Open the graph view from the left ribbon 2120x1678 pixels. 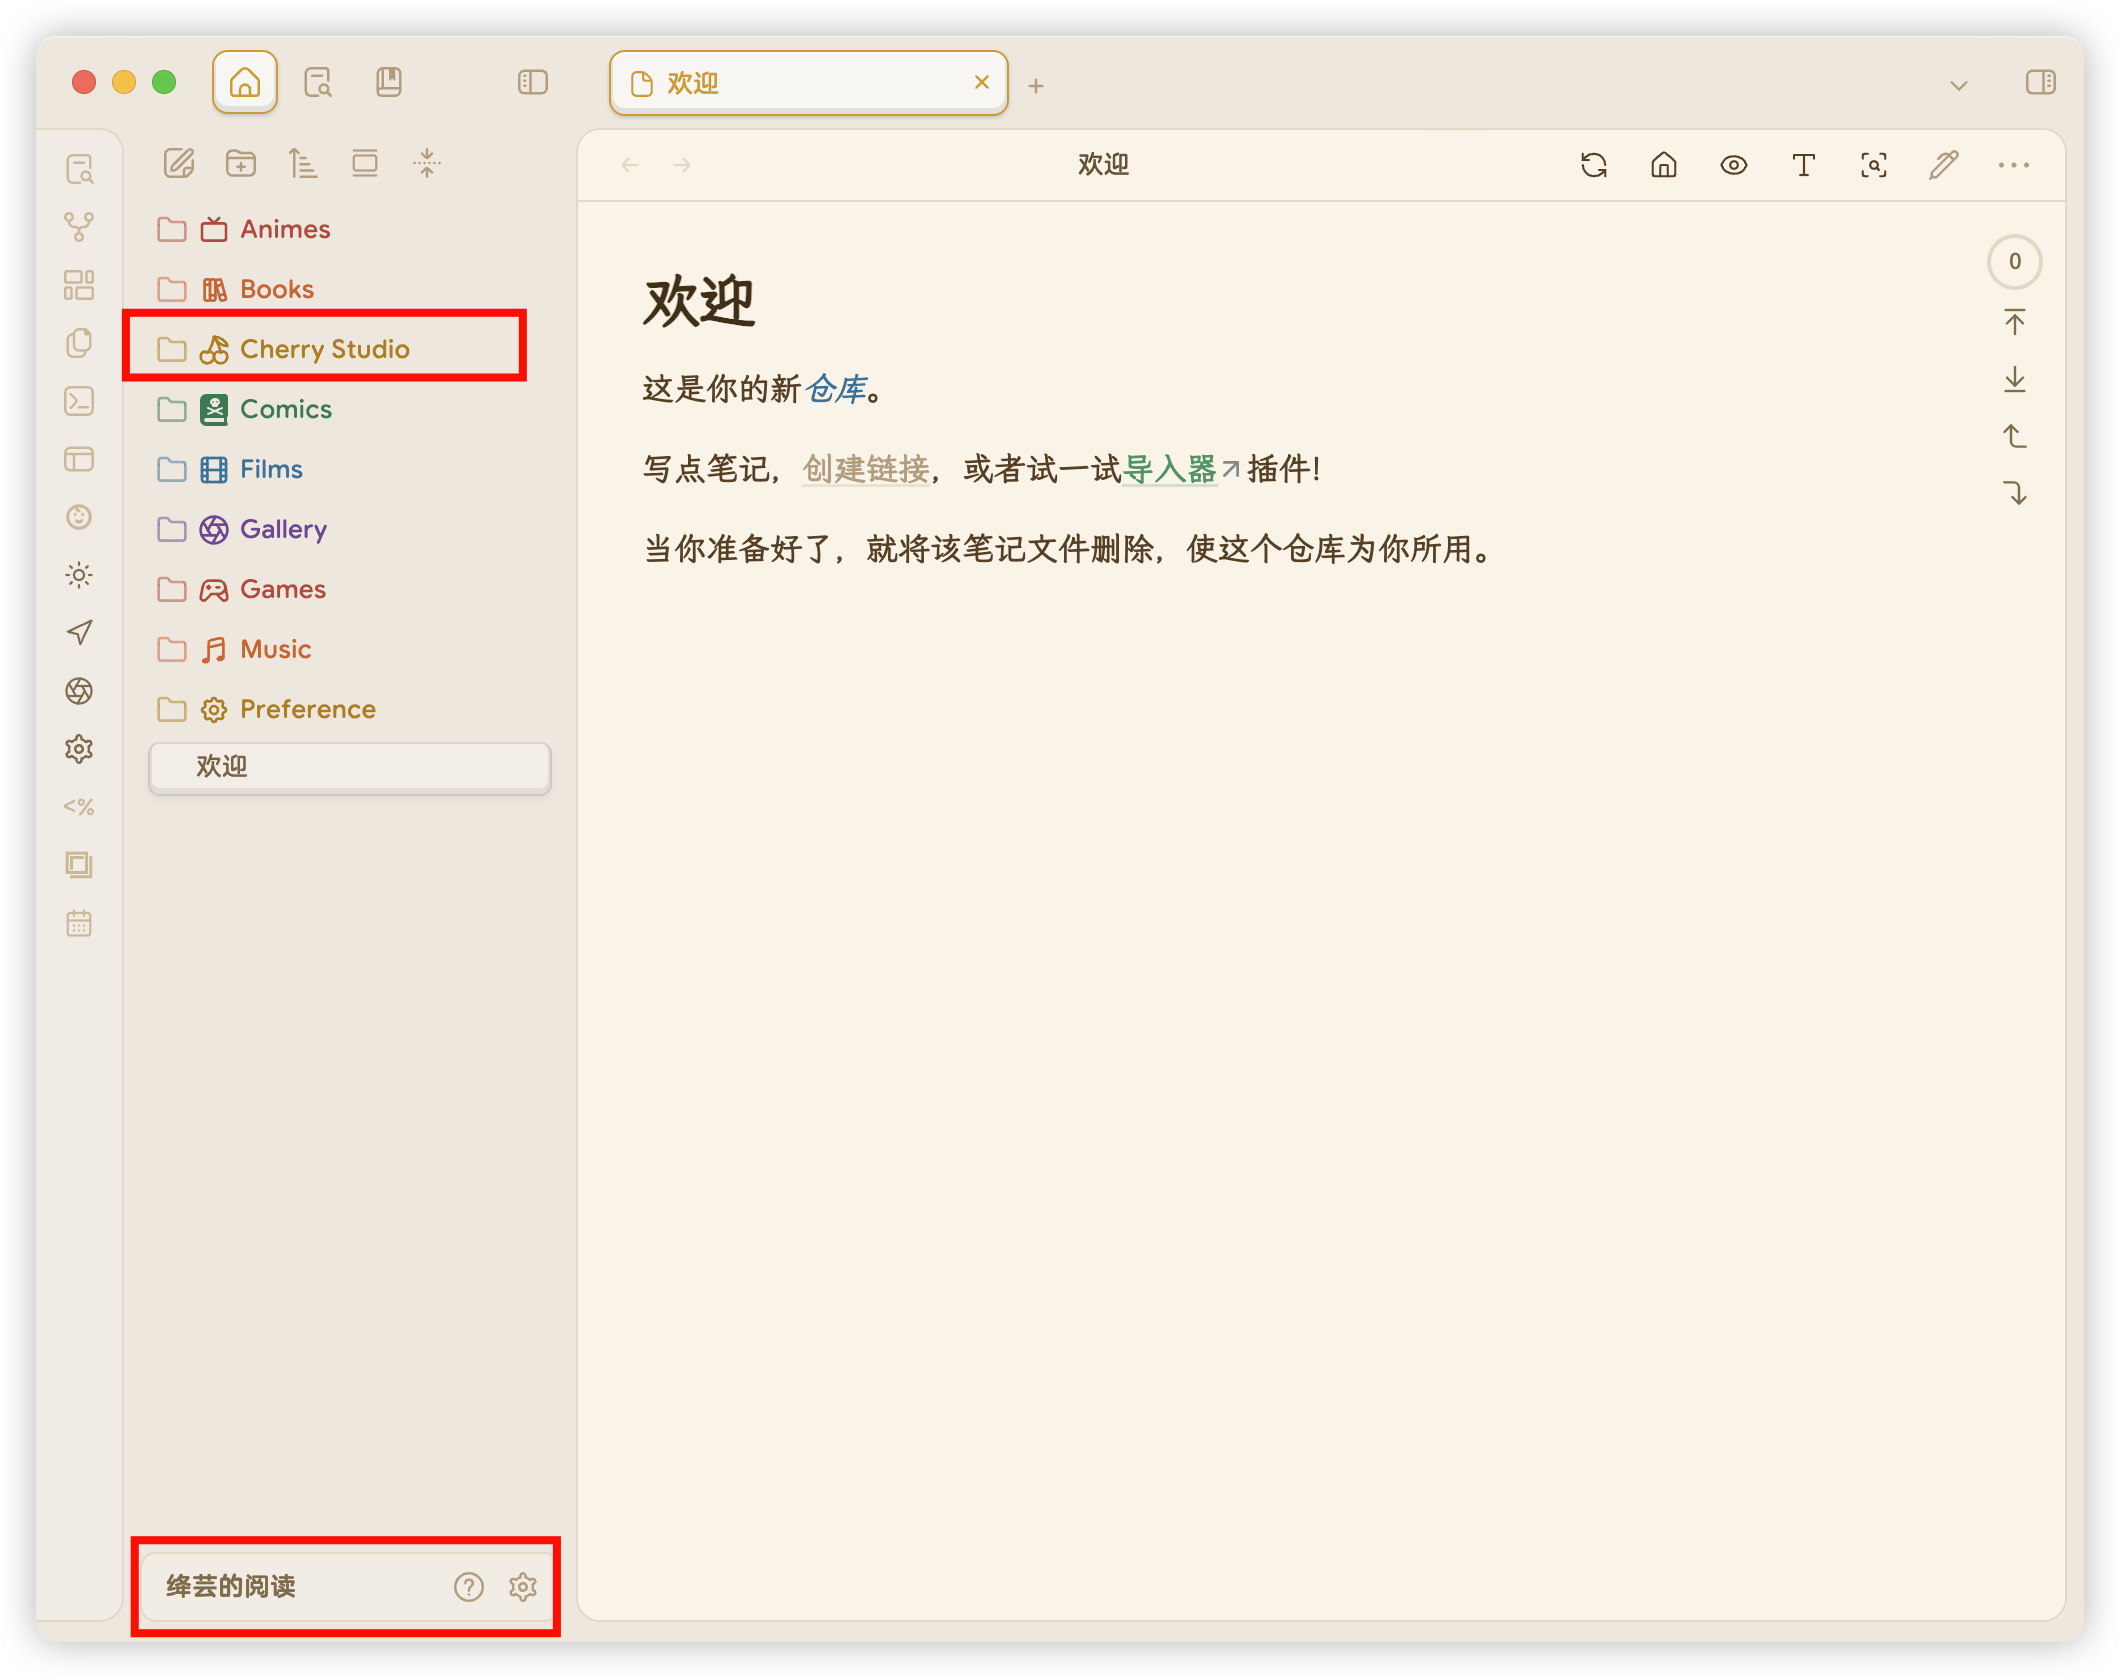(x=79, y=227)
